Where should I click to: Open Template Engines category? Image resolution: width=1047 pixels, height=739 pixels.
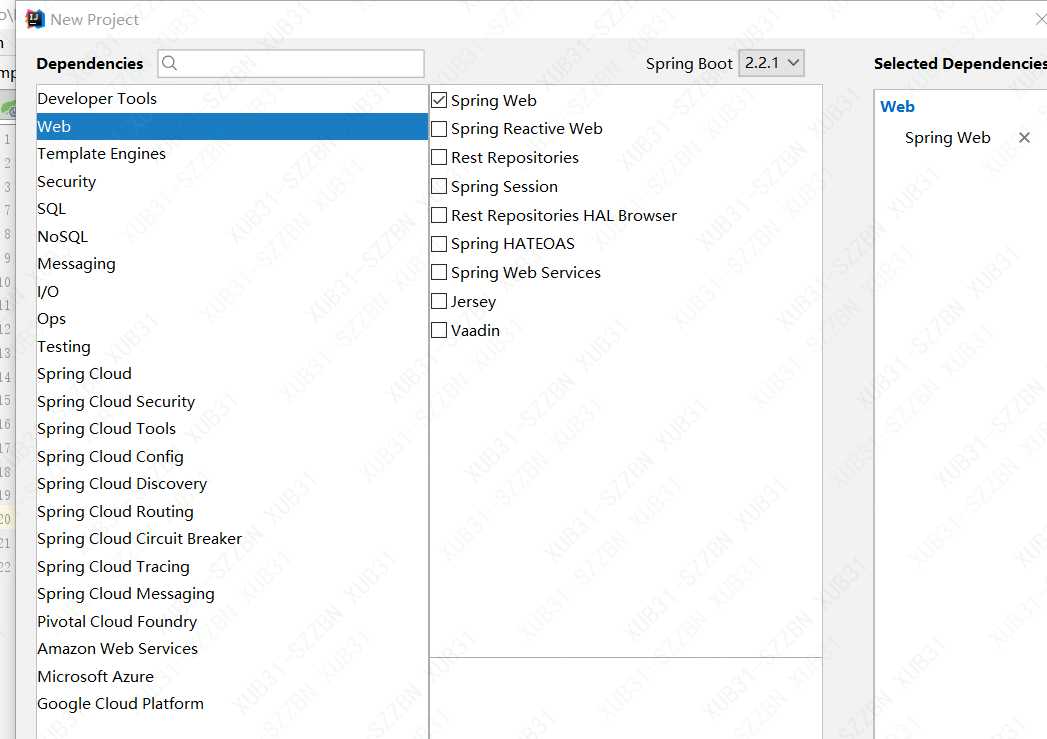tap(232, 154)
